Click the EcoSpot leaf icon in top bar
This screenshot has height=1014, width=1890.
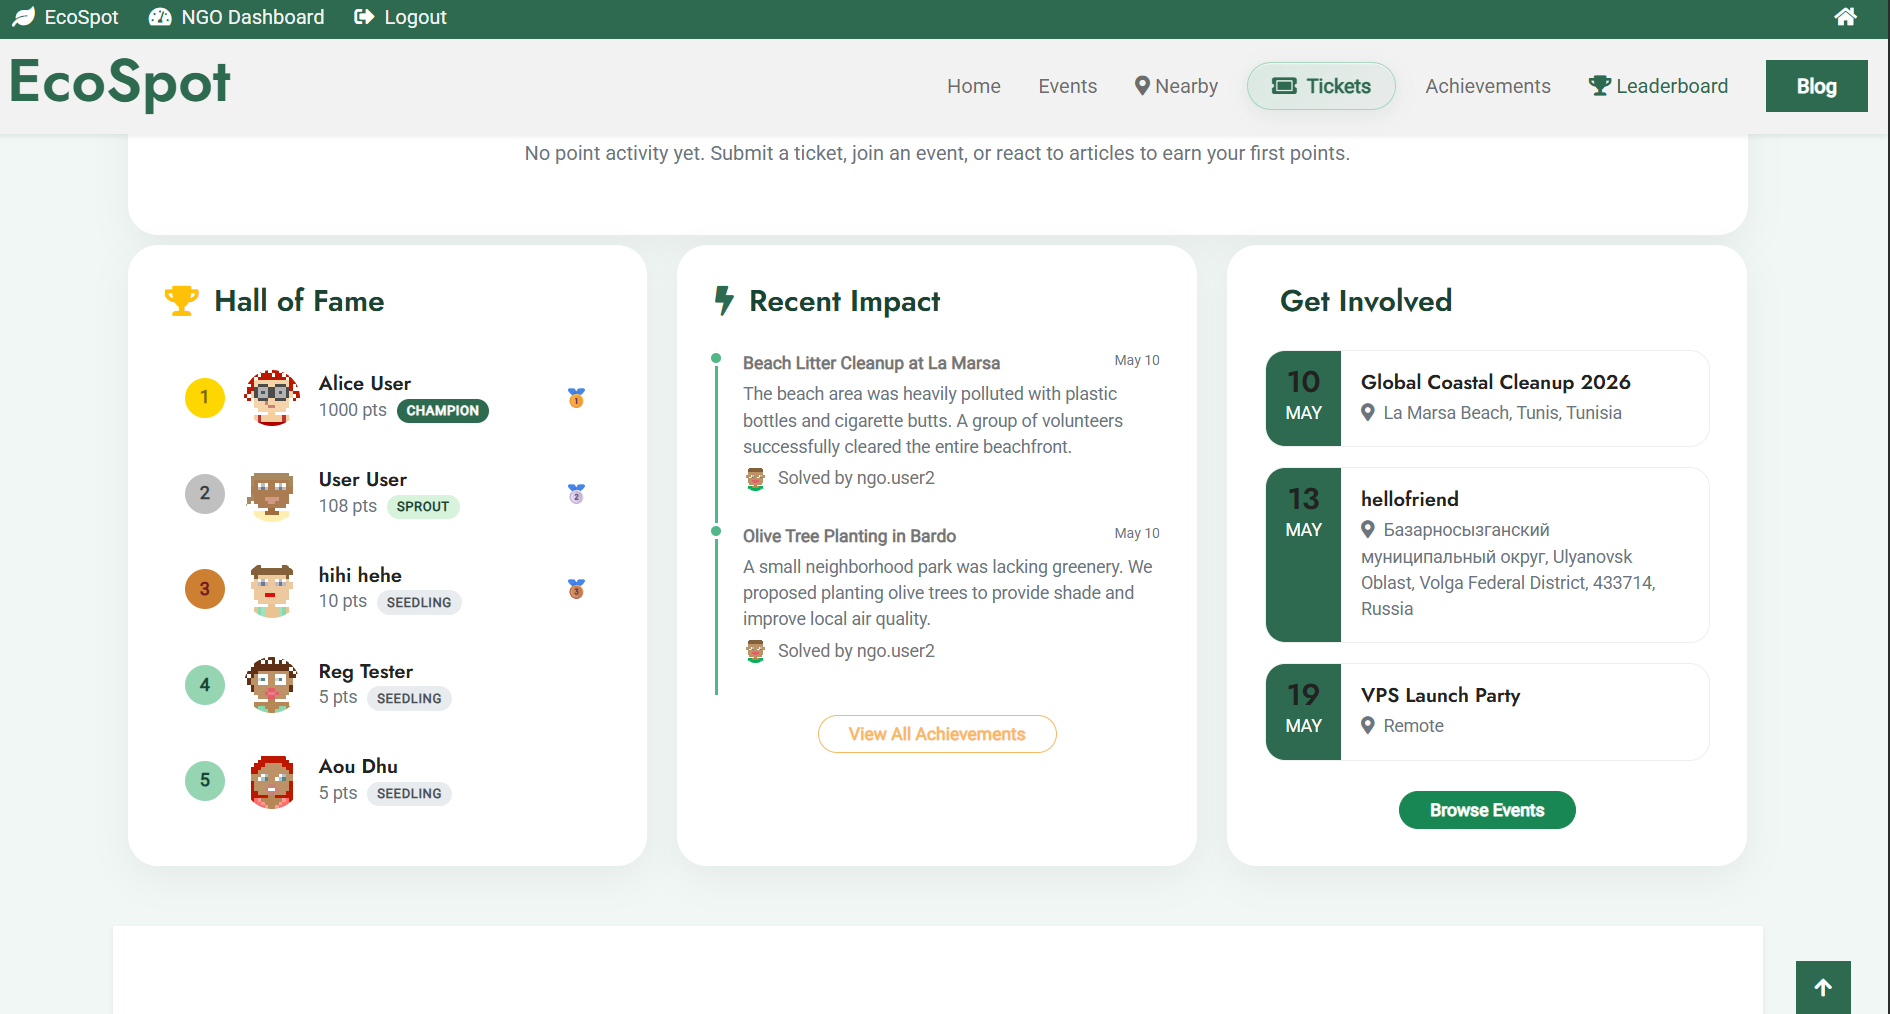(x=24, y=17)
